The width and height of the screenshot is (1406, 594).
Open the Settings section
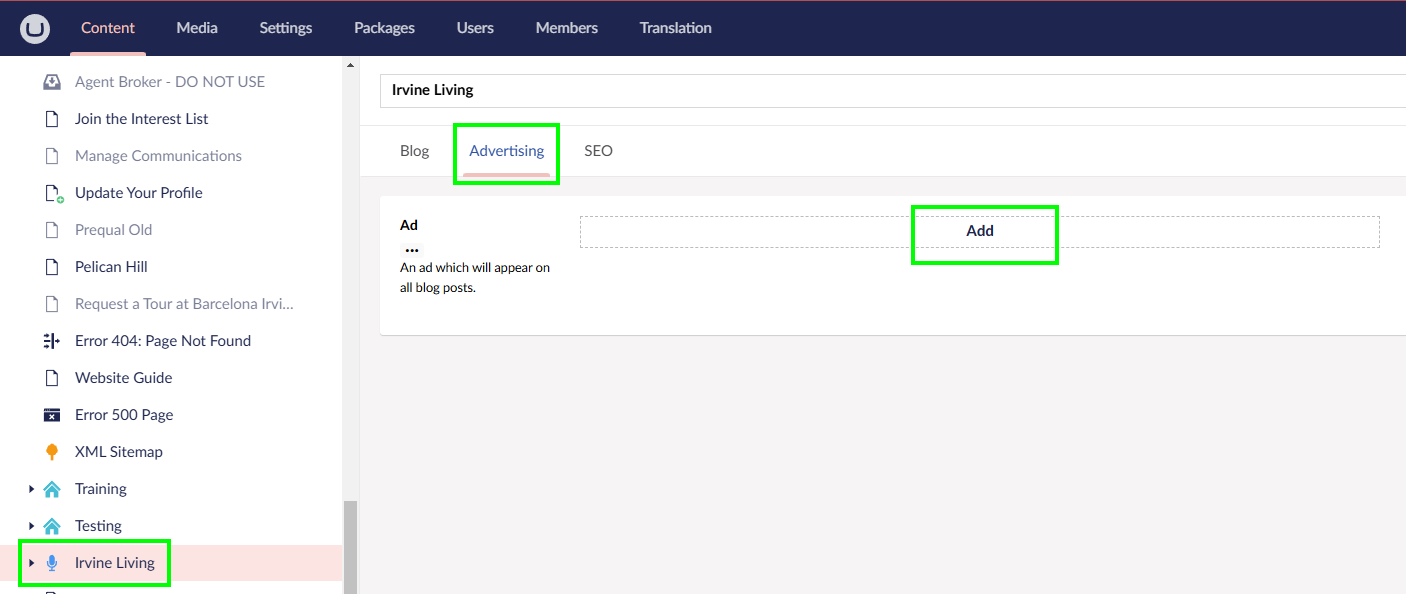[285, 28]
